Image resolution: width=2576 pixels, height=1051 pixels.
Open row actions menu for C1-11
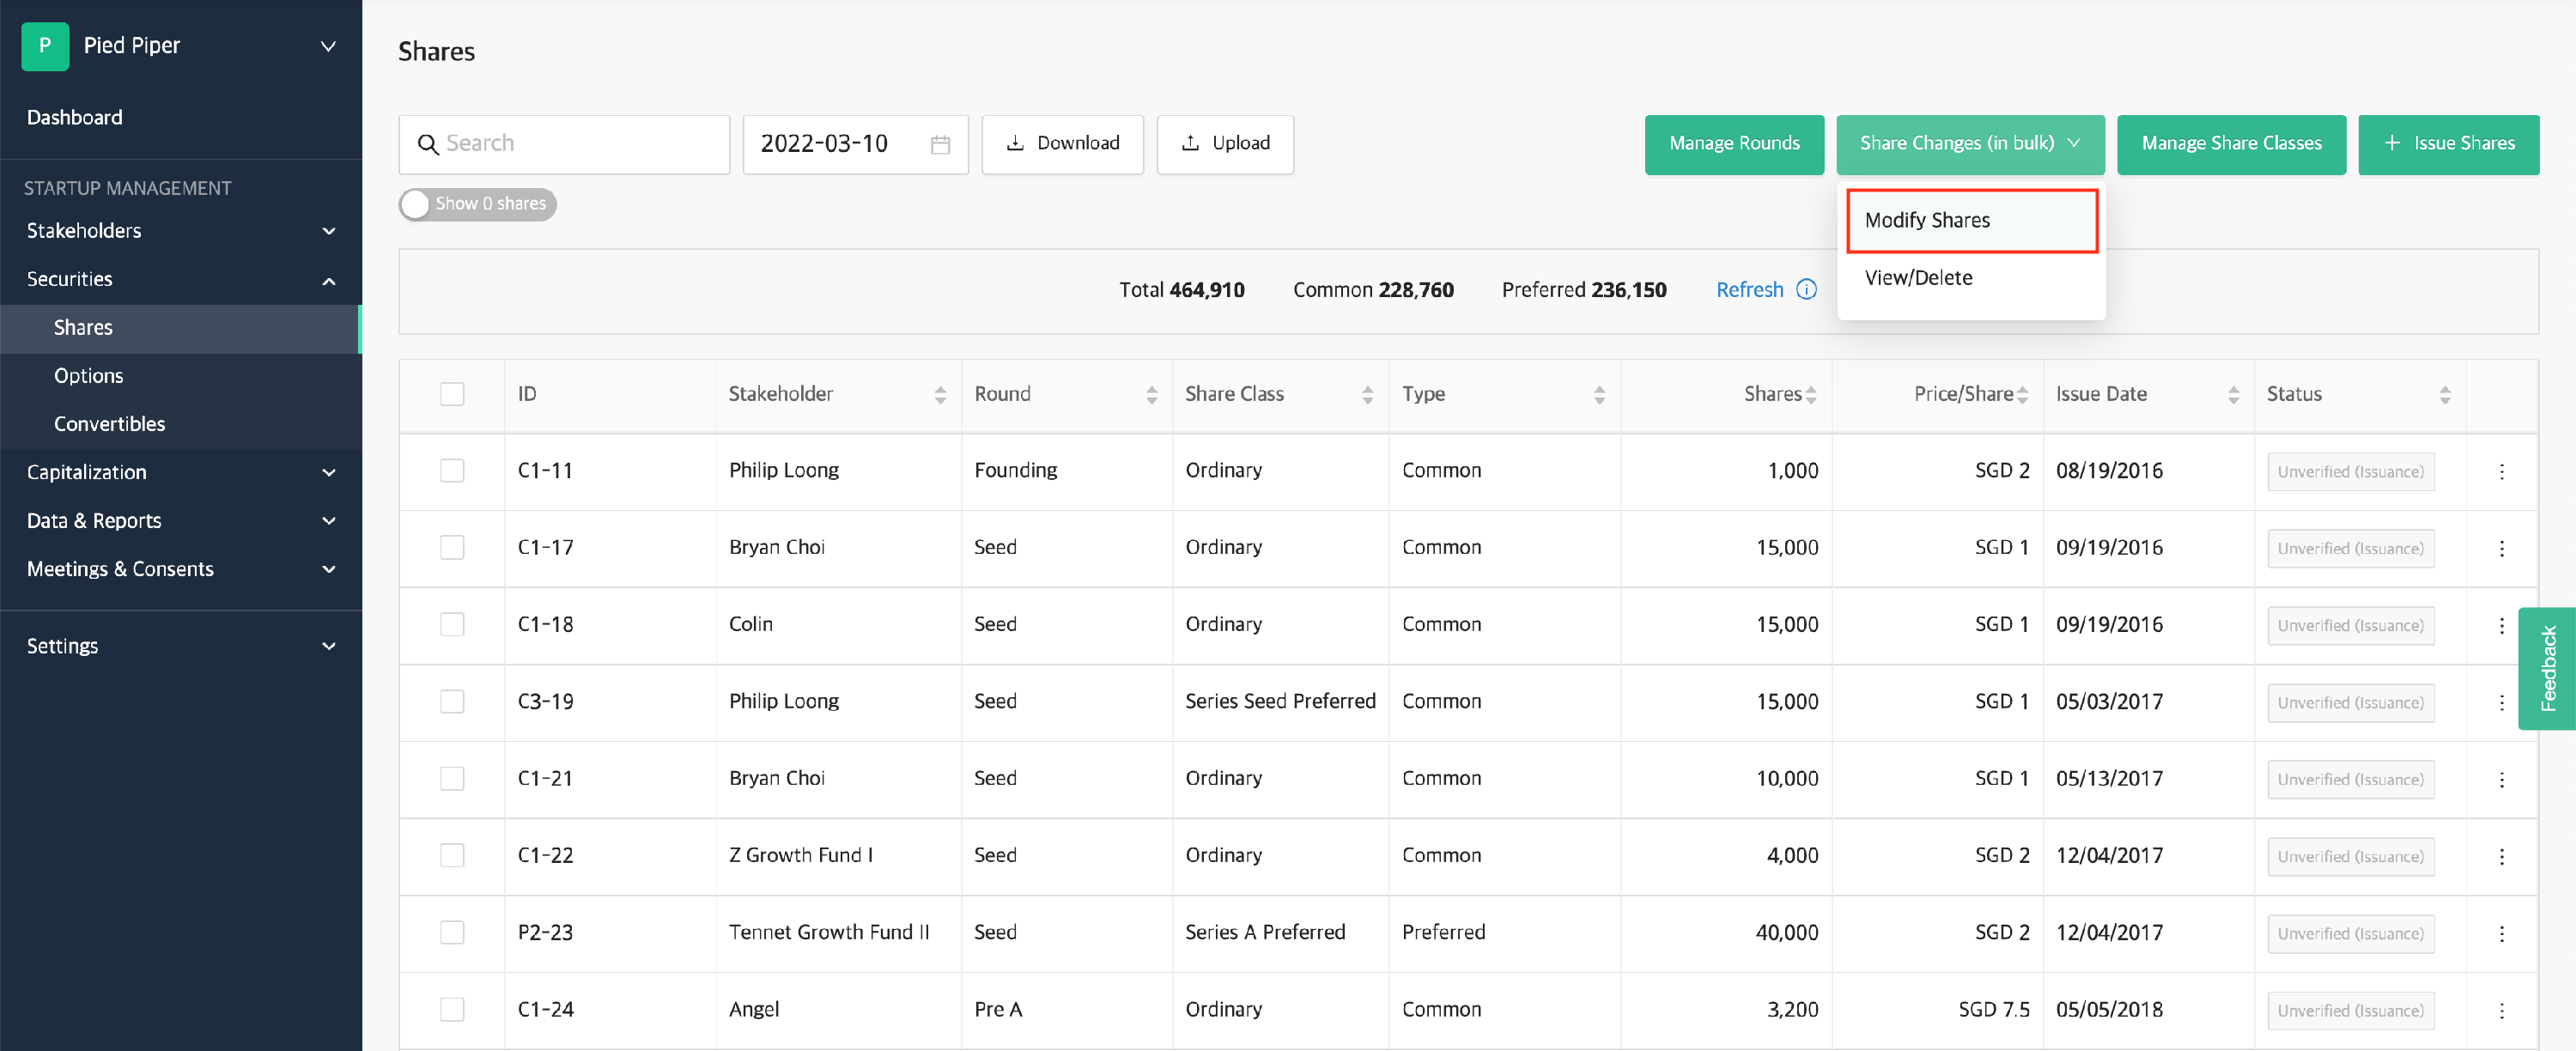pyautogui.click(x=2501, y=471)
